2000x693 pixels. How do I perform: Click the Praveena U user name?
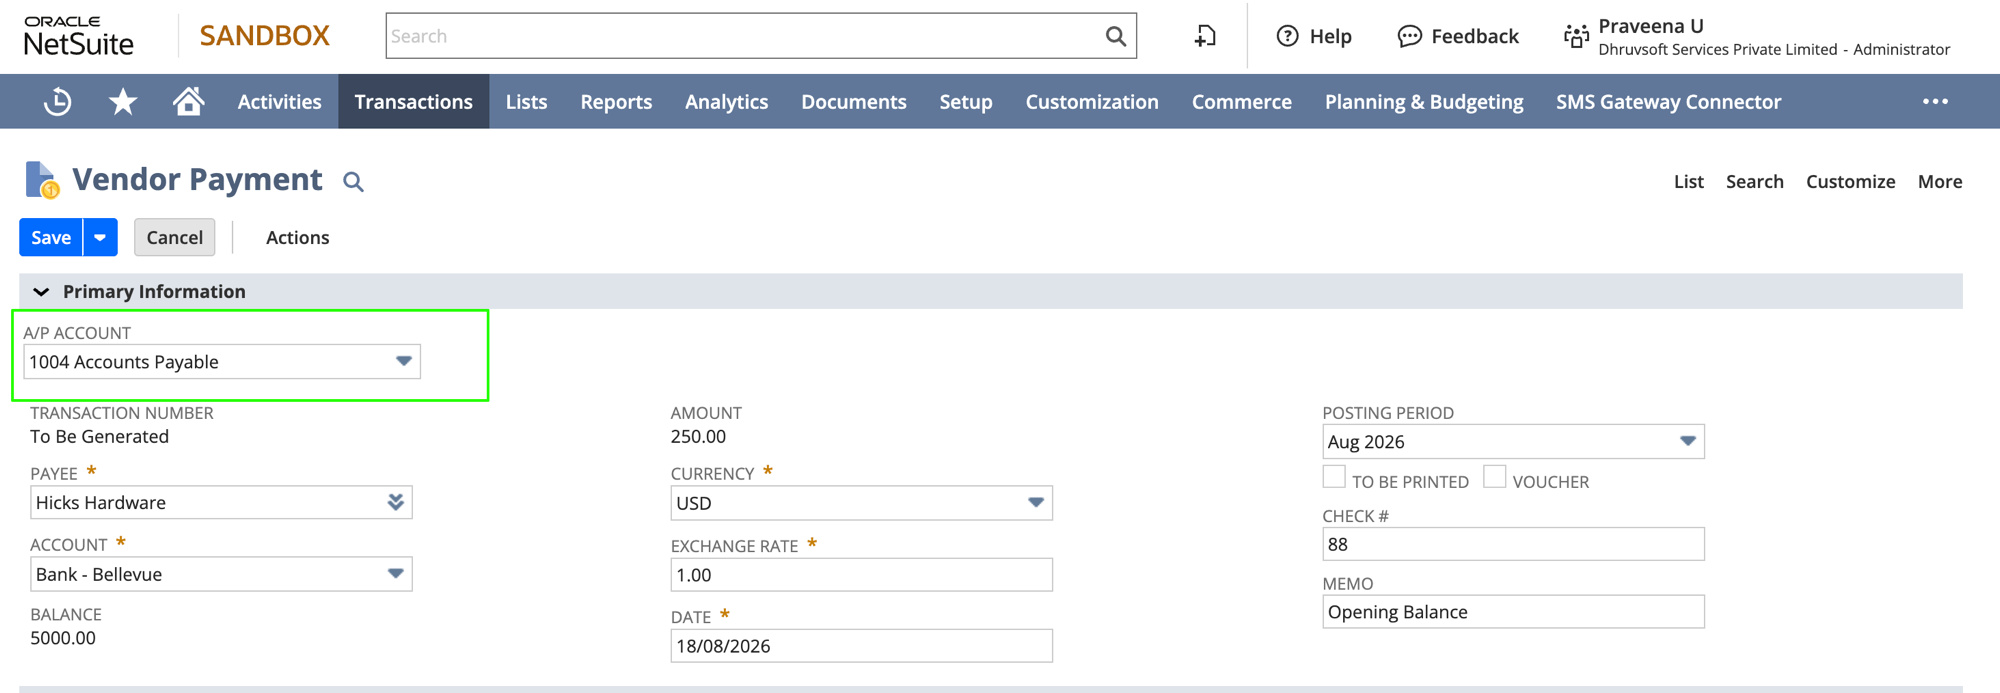coord(1650,26)
